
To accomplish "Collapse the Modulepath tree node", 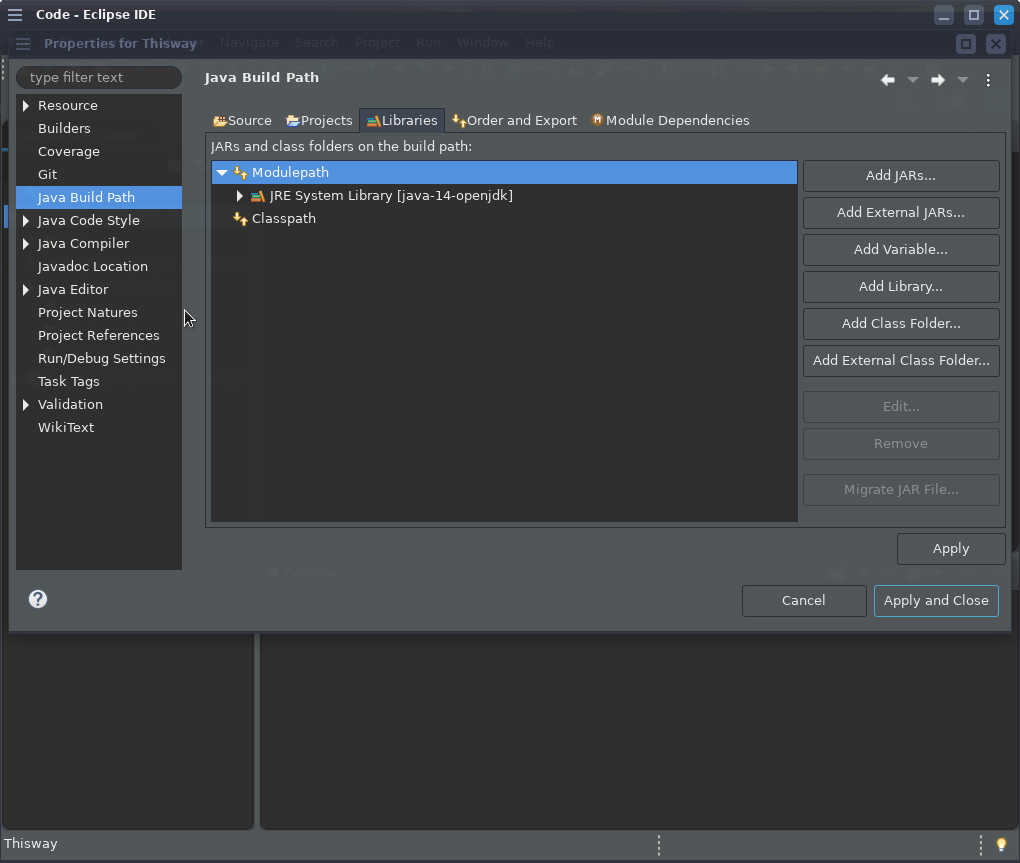I will click(222, 173).
